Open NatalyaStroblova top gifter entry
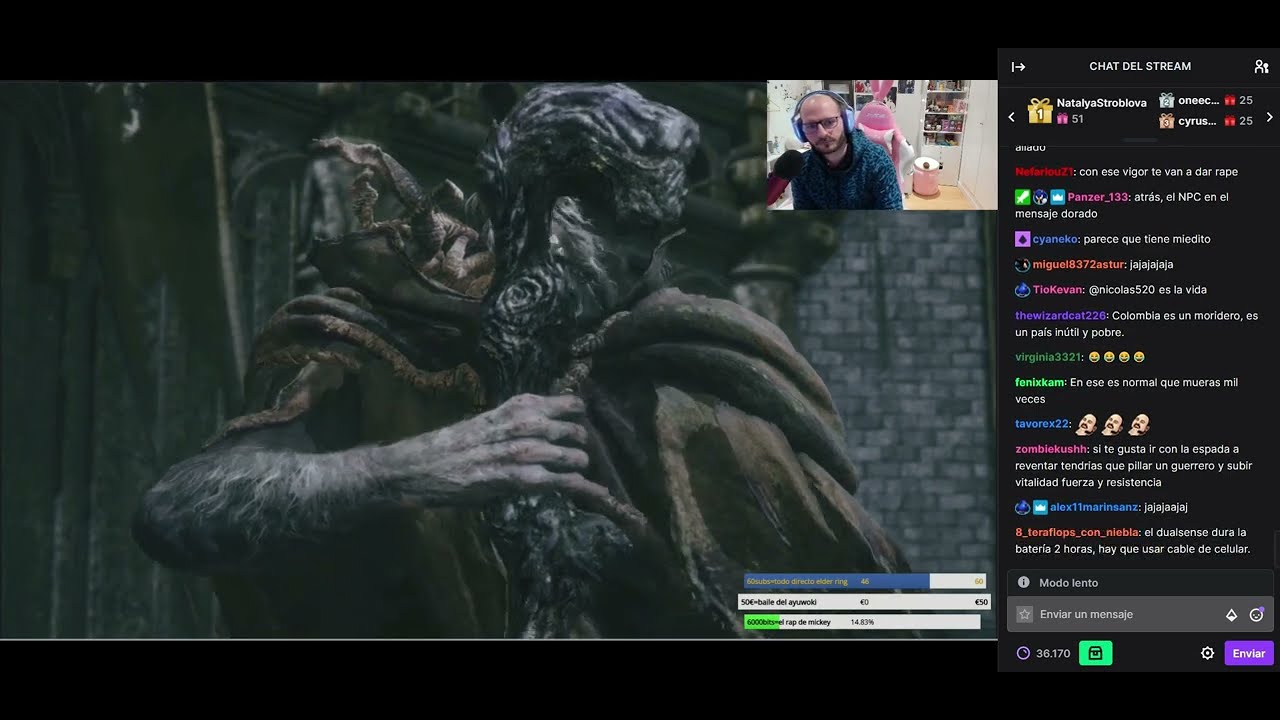Screen dimensions: 1280x720 click(1088, 111)
